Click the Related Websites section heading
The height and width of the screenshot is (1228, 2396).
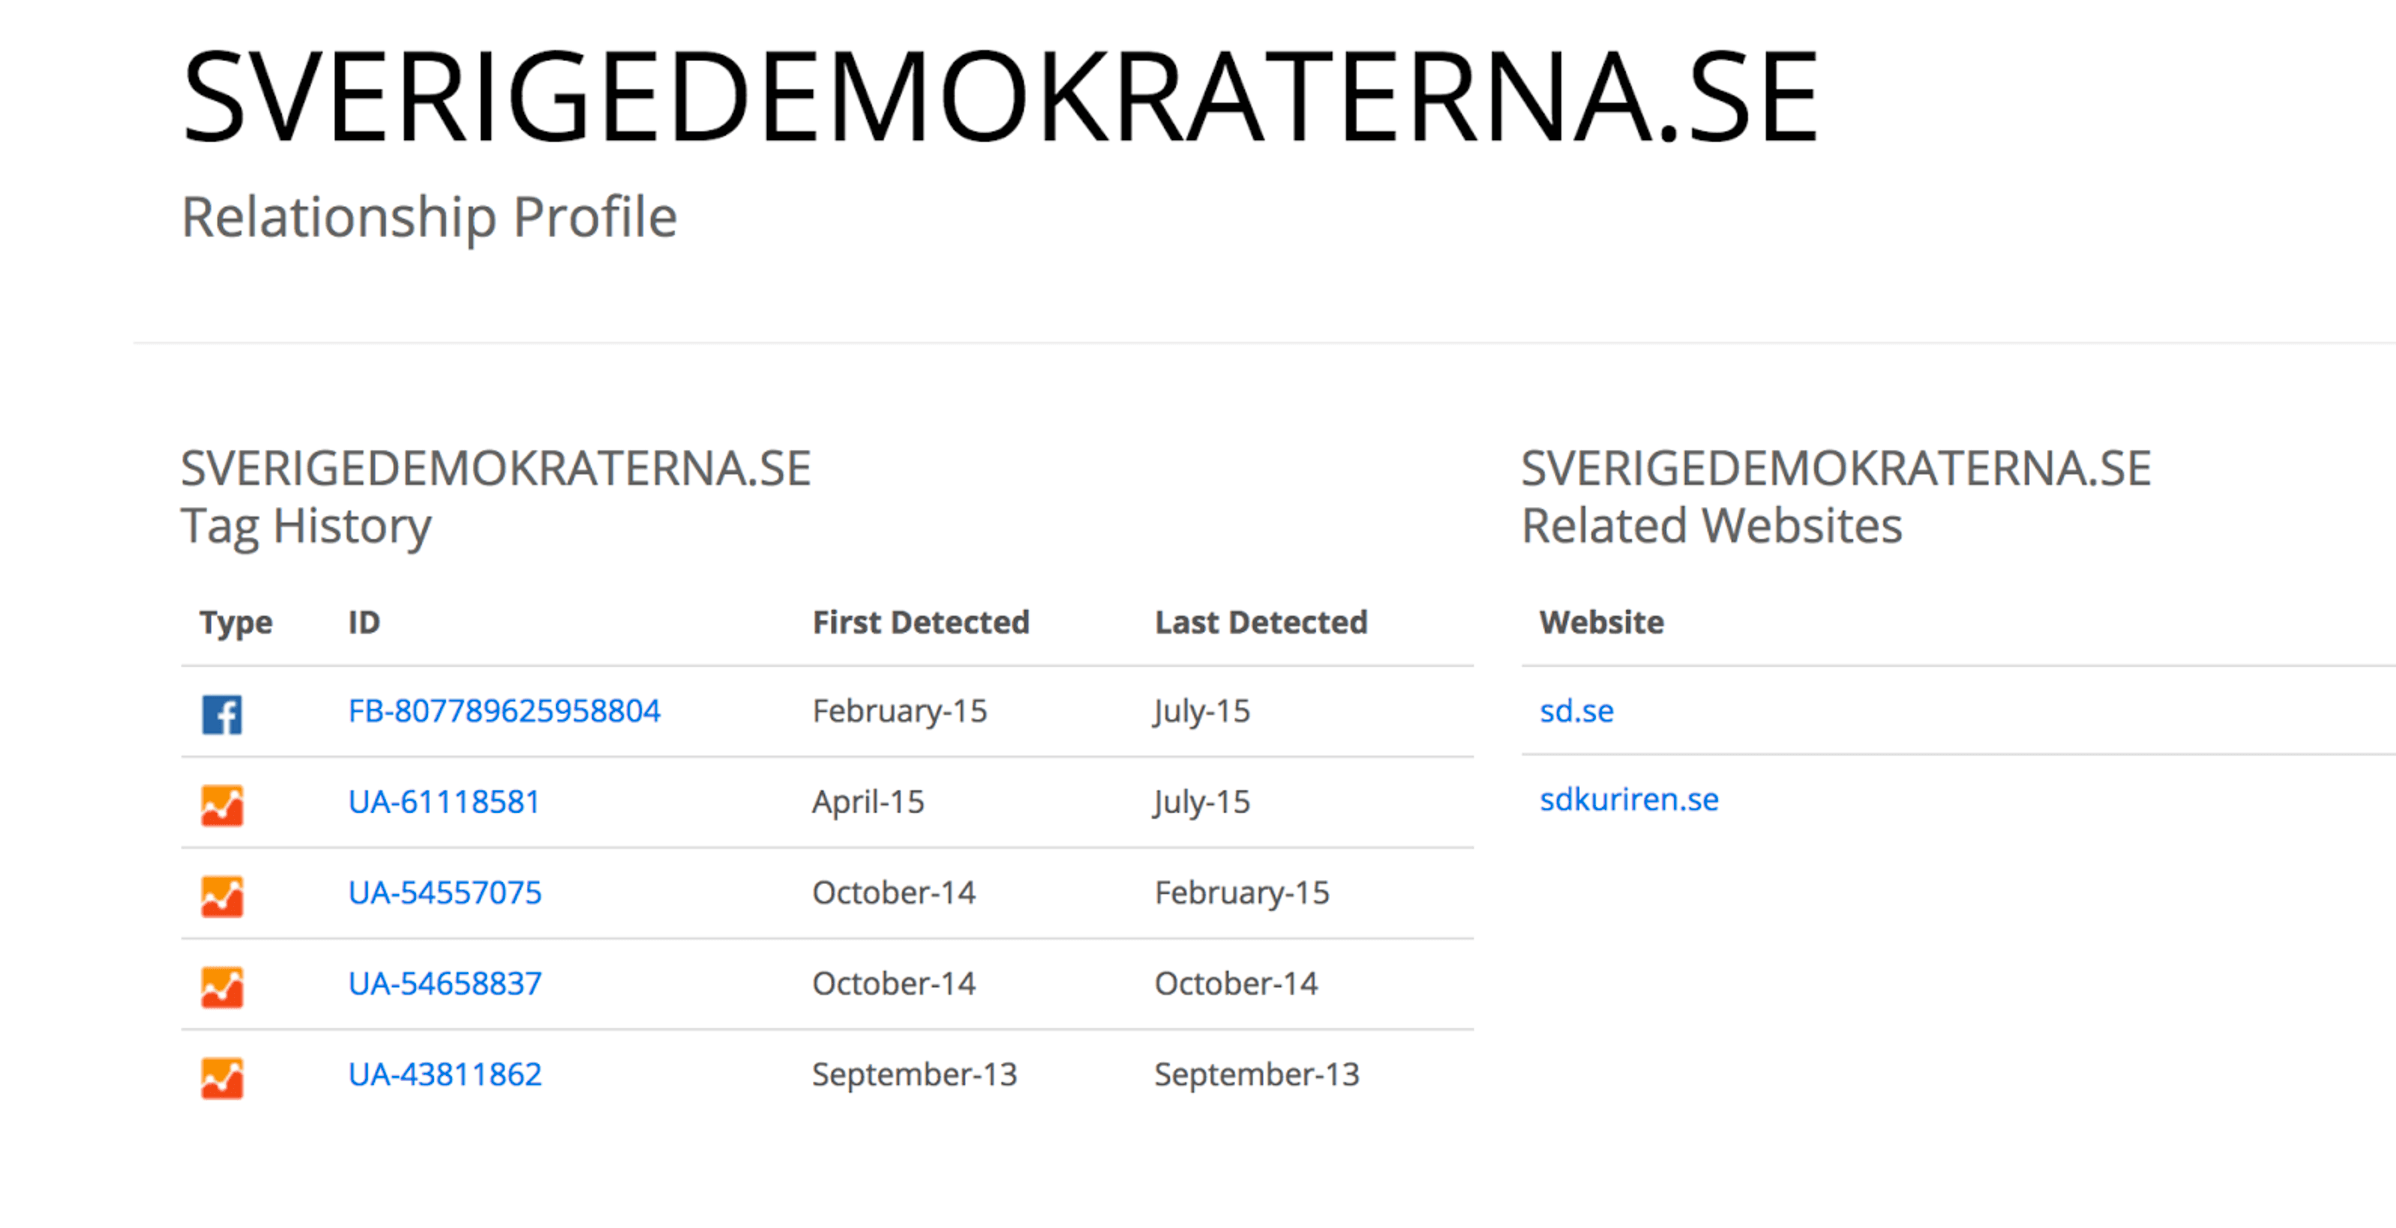click(x=1711, y=526)
